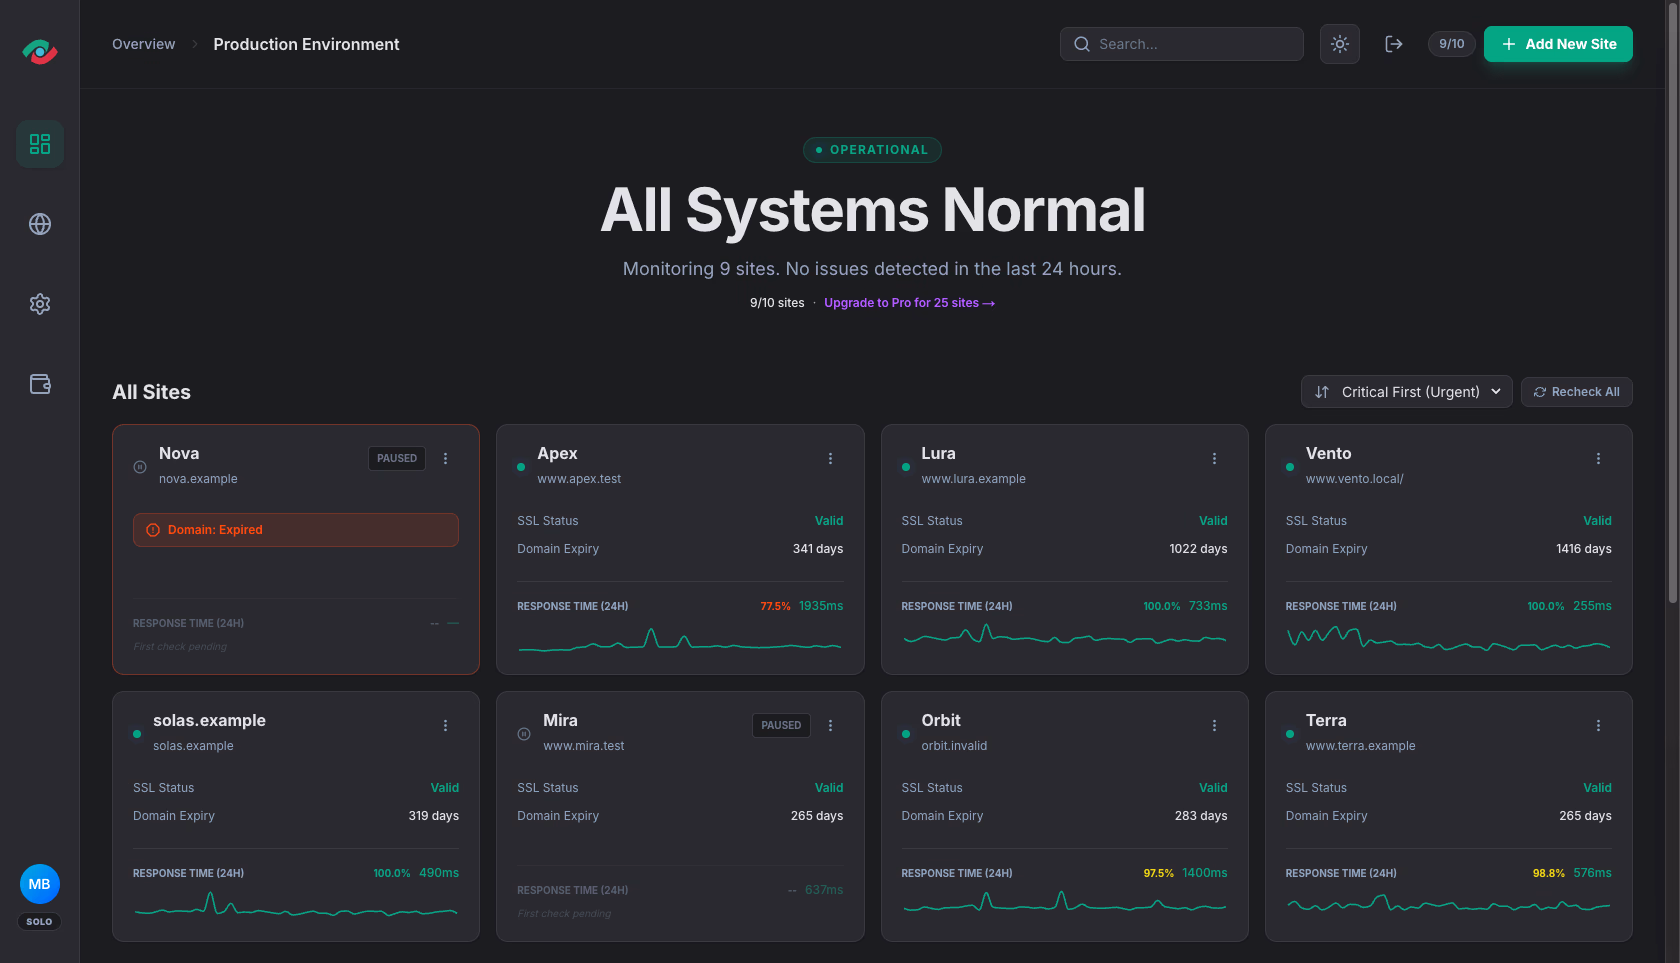The width and height of the screenshot is (1680, 963).
Task: Open the dashboard grid icon in sidebar
Action: pos(40,144)
